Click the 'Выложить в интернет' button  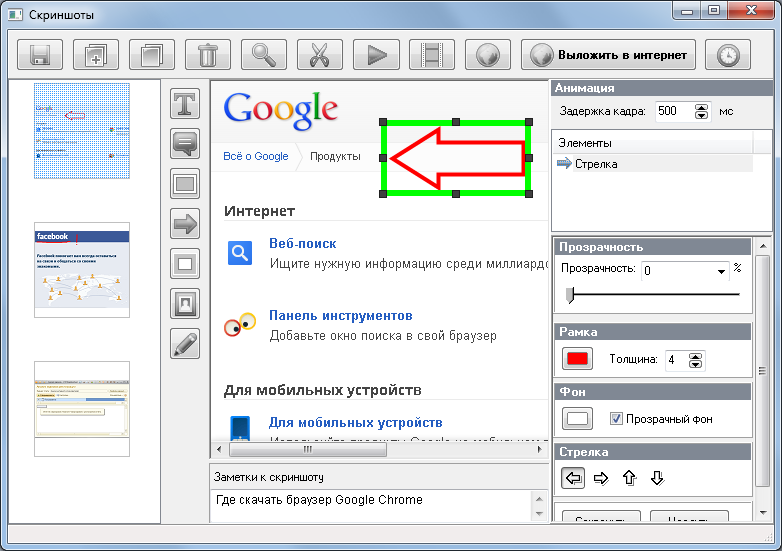tap(608, 54)
